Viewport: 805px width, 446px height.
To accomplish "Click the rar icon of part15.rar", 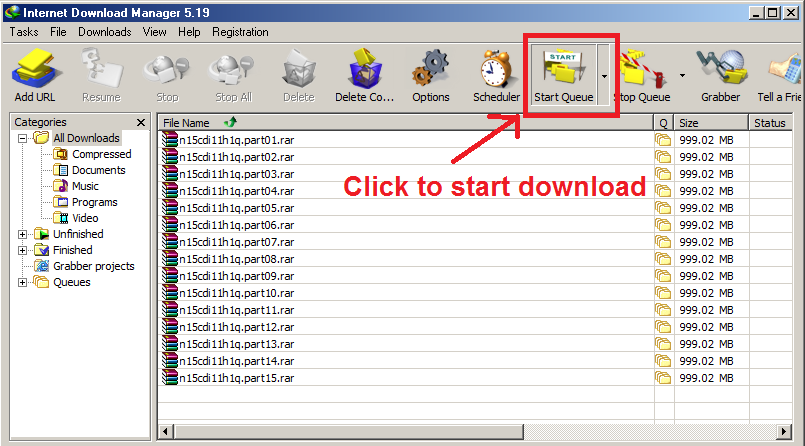I will [169, 377].
